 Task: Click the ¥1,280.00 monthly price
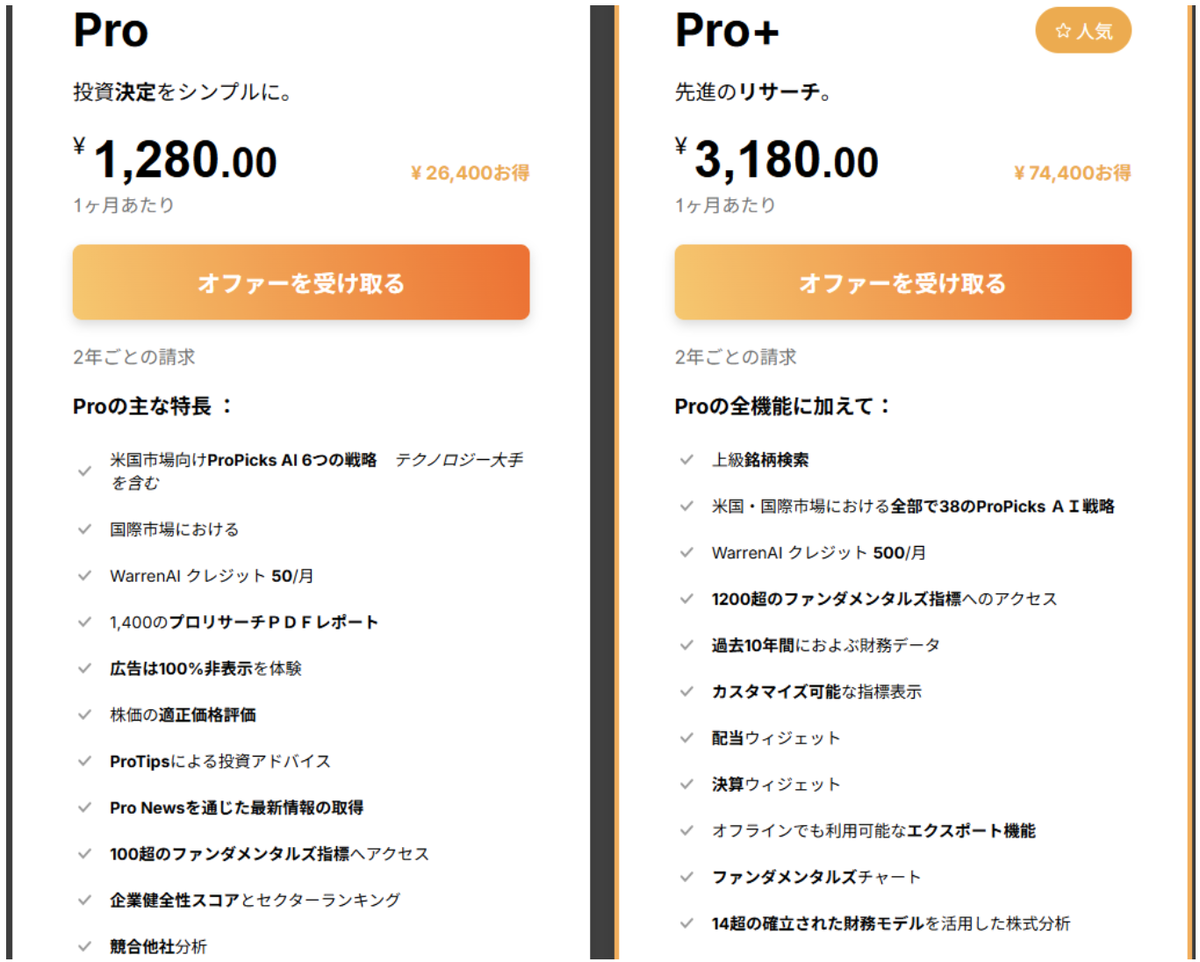(x=176, y=161)
